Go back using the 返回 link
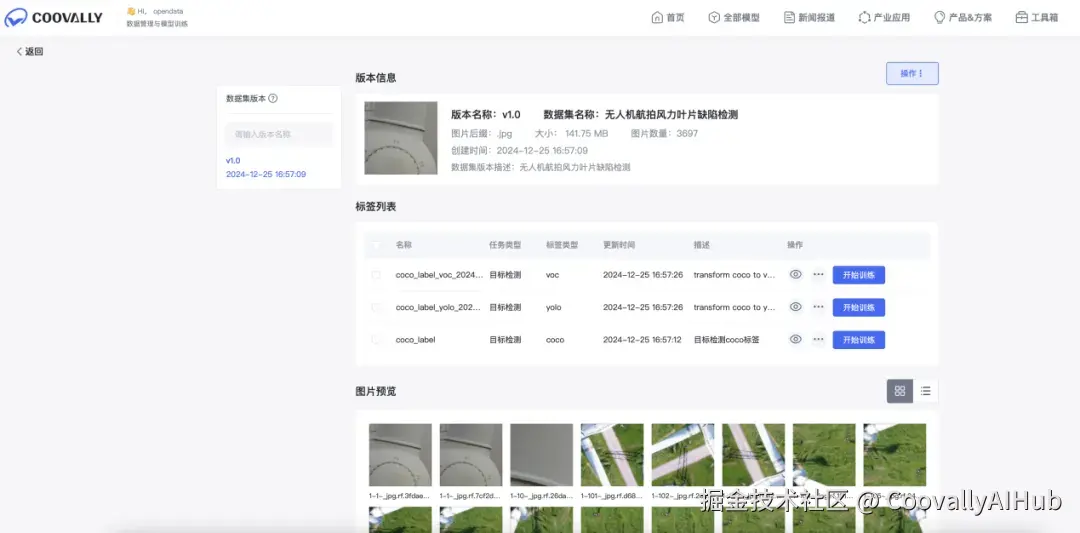The width and height of the screenshot is (1080, 533). [x=30, y=52]
